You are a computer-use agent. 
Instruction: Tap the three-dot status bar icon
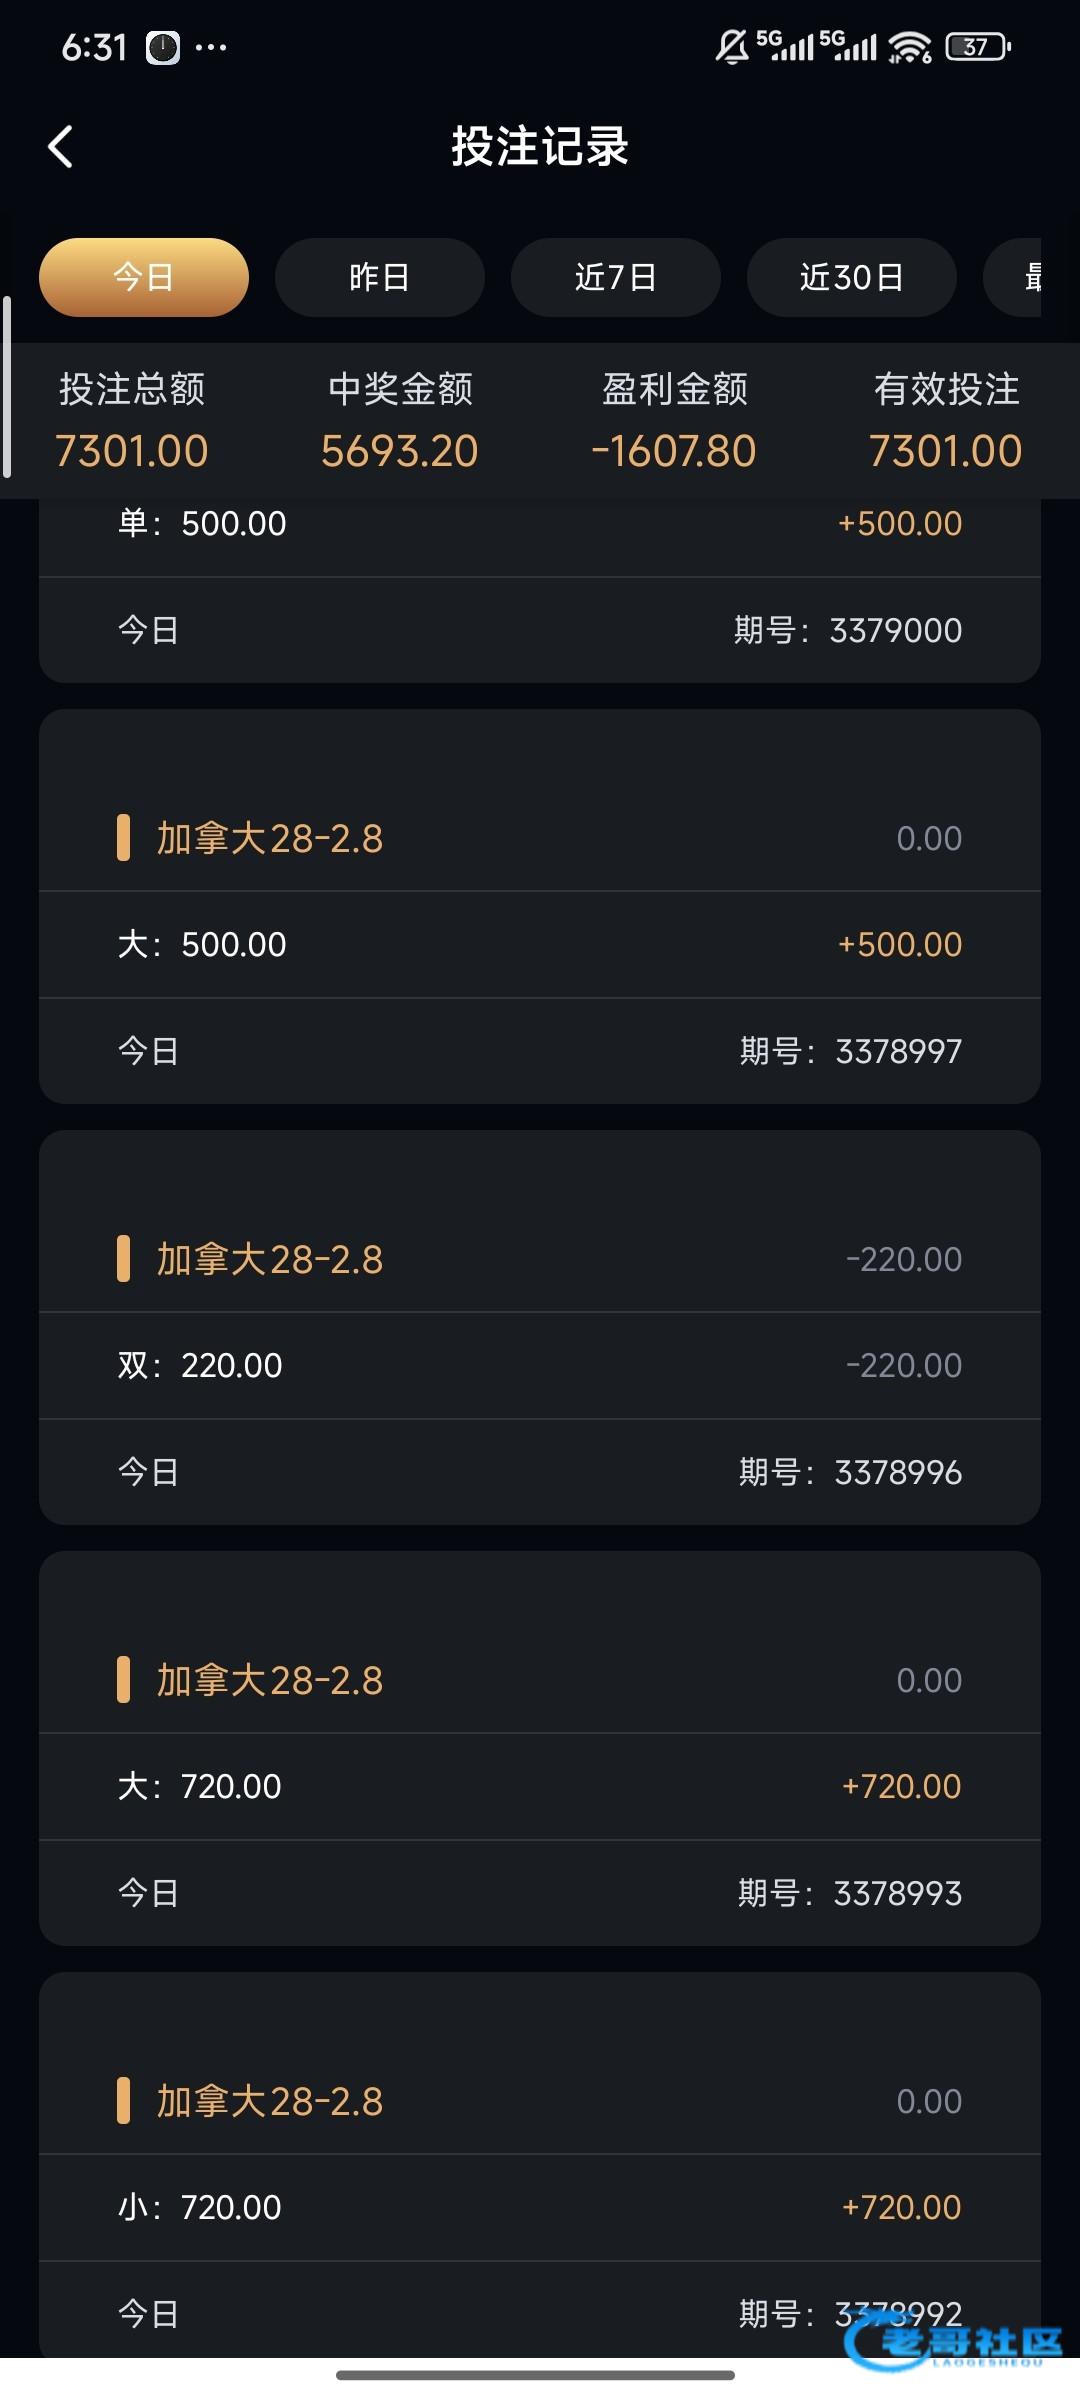click(x=211, y=47)
